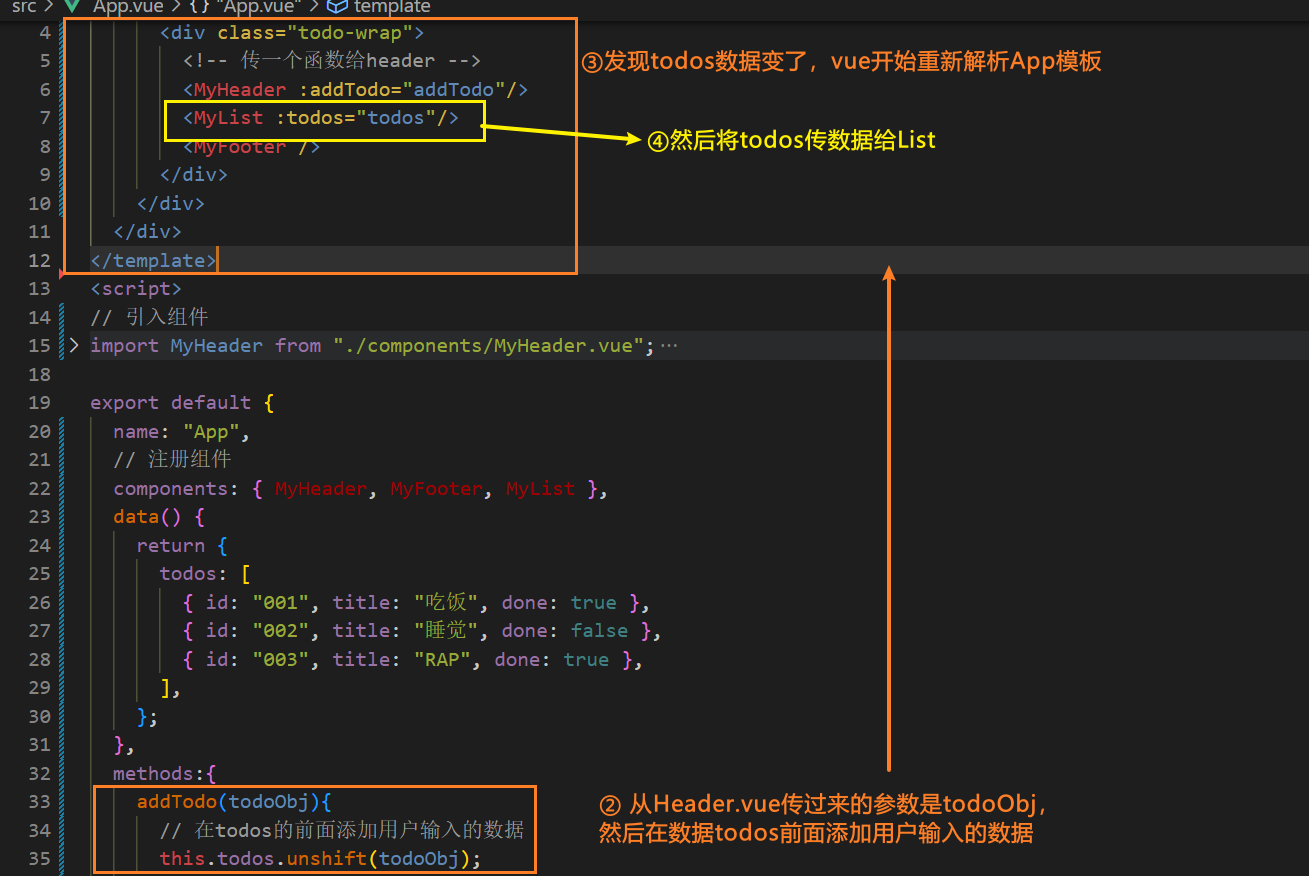1309x876 pixels.
Task: Select the template breadcrumb segment
Action: coord(392,6)
